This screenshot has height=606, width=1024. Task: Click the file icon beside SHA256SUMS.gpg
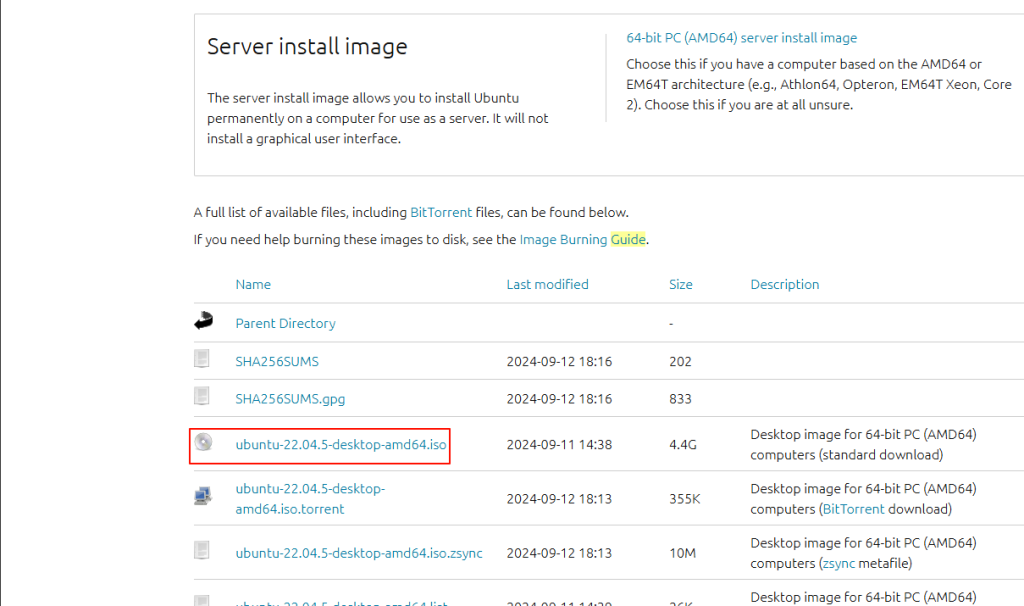(203, 397)
